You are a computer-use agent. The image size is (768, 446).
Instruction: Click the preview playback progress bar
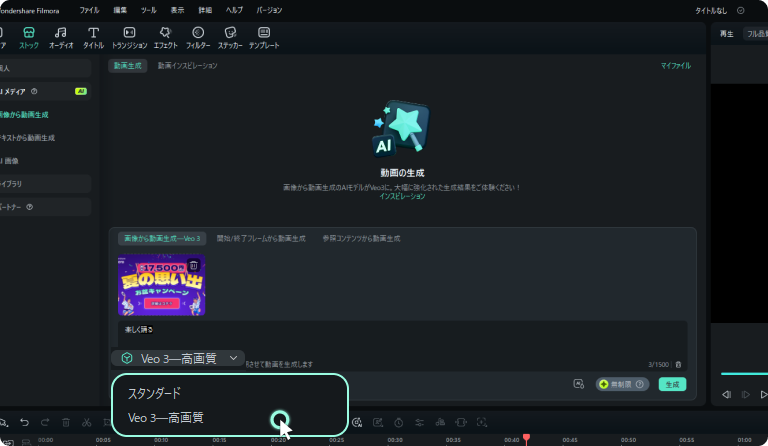coord(744,374)
